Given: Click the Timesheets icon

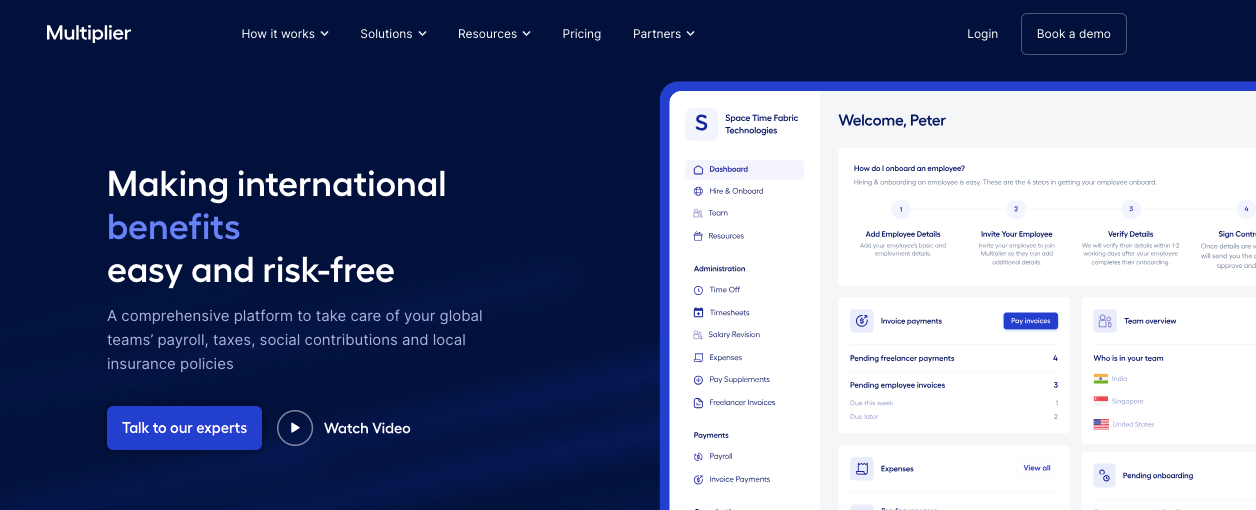Looking at the screenshot, I should (698, 313).
